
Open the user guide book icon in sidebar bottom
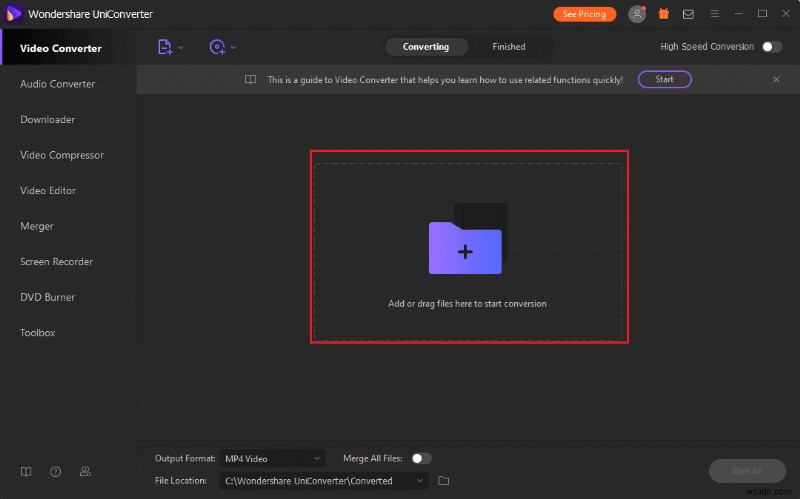click(26, 471)
